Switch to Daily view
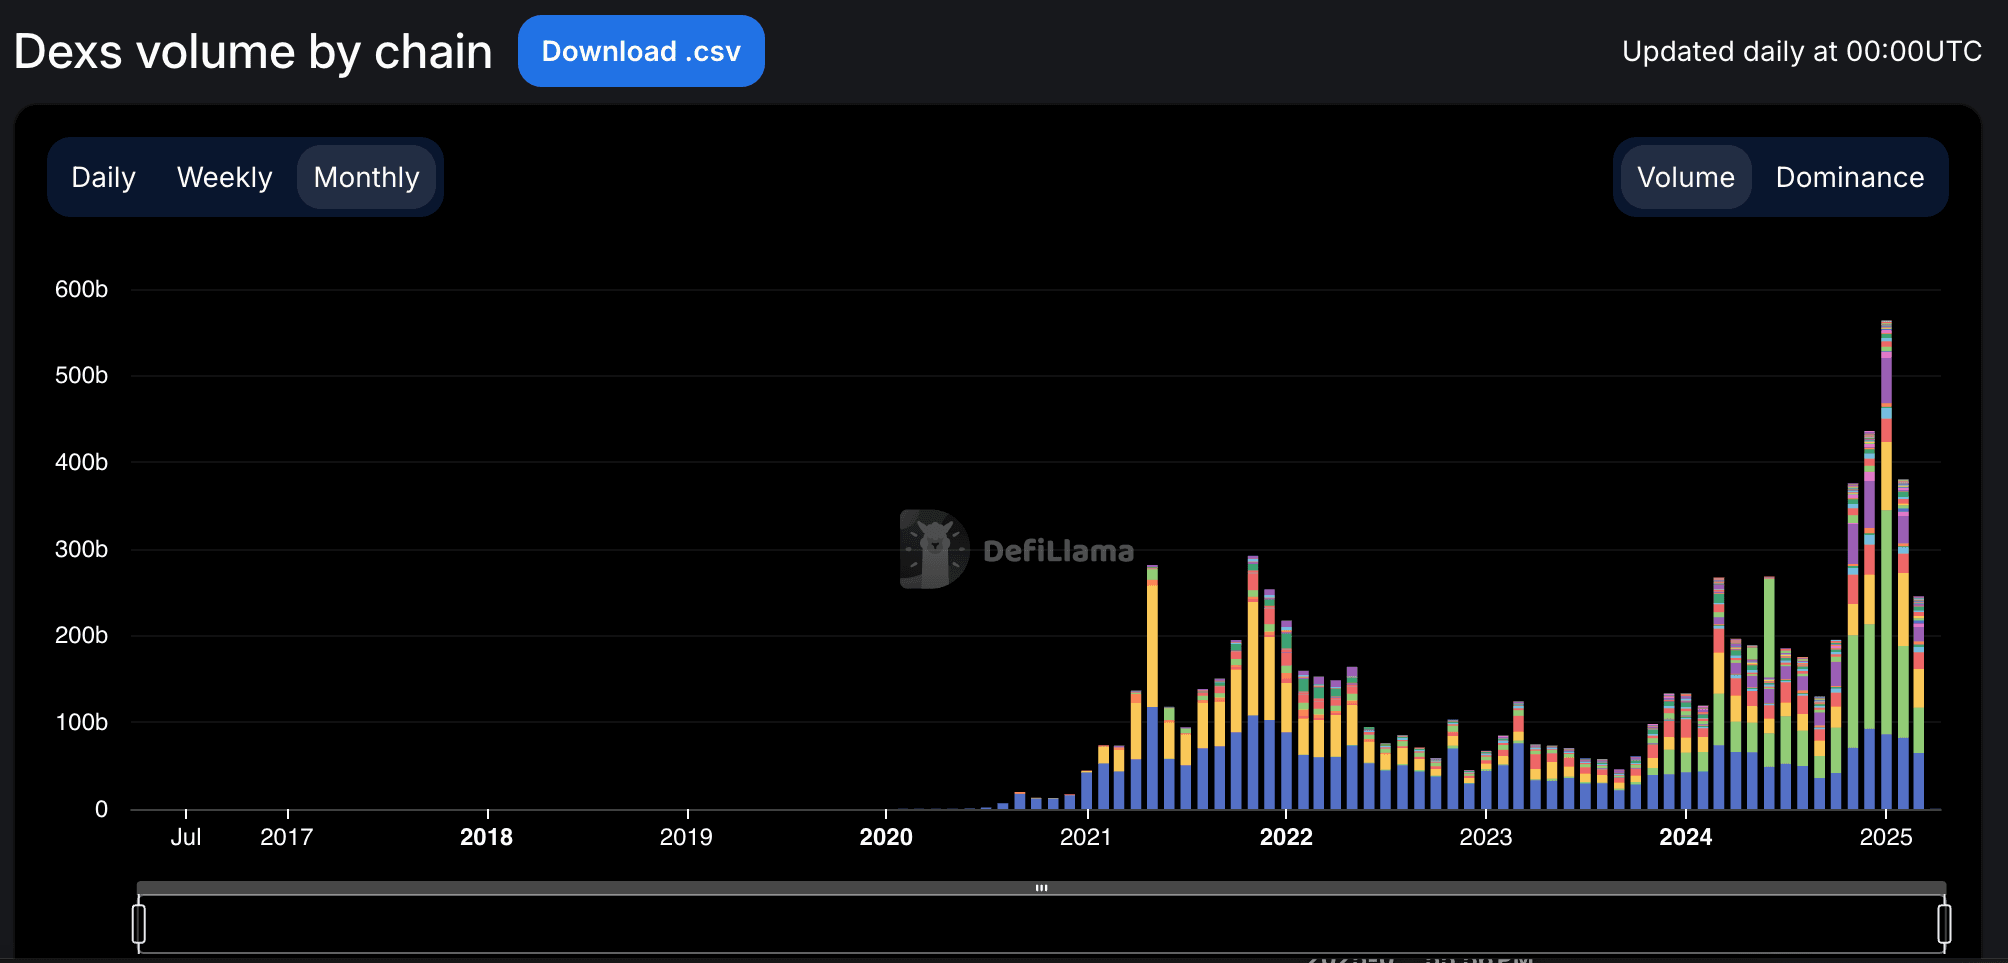This screenshot has height=963, width=2008. click(103, 177)
